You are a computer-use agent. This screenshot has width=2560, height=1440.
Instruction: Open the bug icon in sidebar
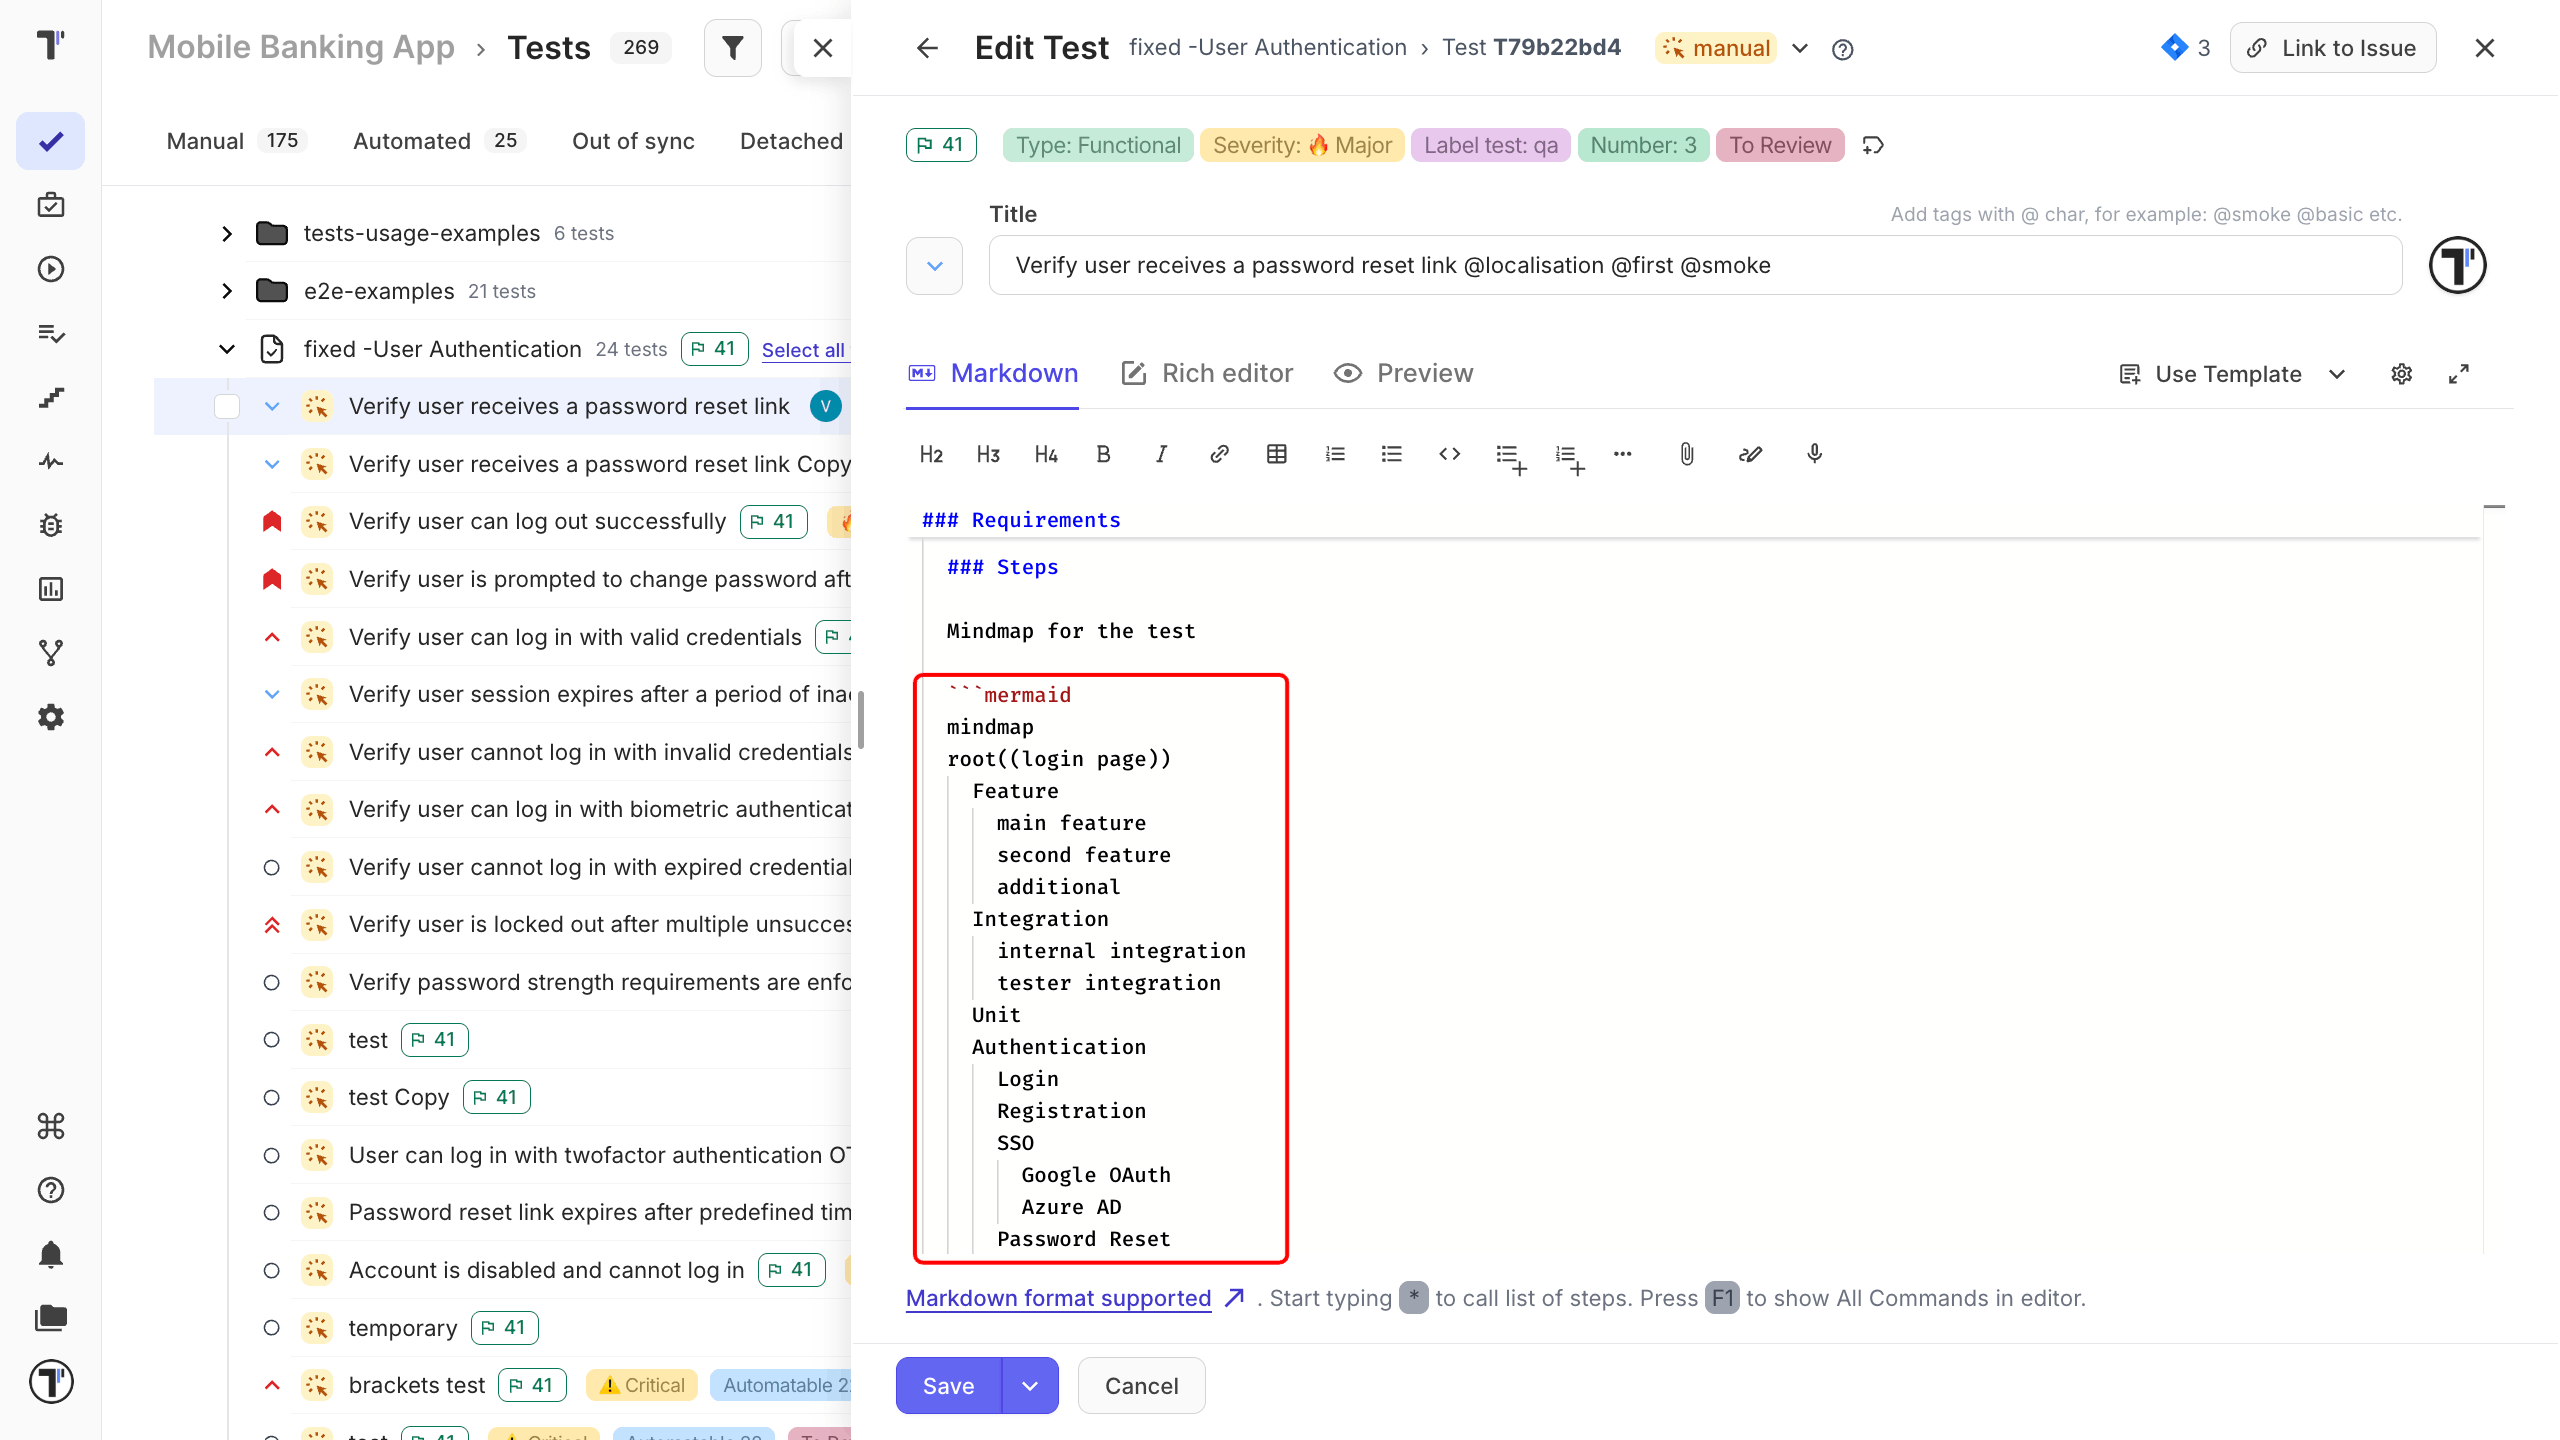point(50,525)
